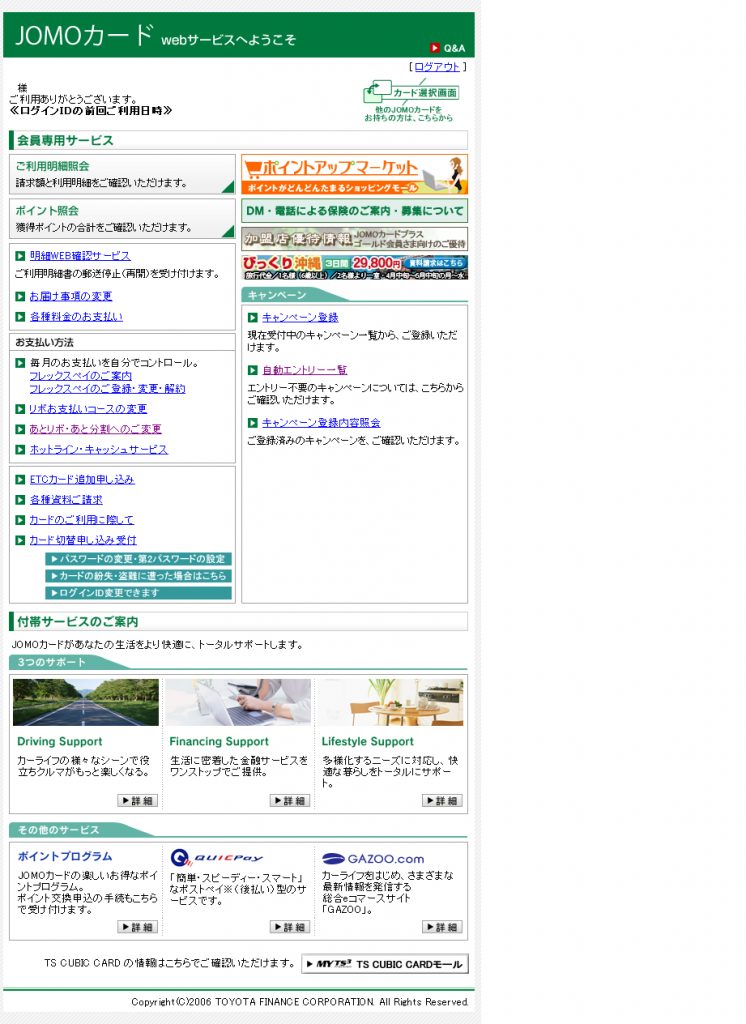Click the Q&A icon in header
Viewport: 746px width, 1024px height.
tap(447, 47)
